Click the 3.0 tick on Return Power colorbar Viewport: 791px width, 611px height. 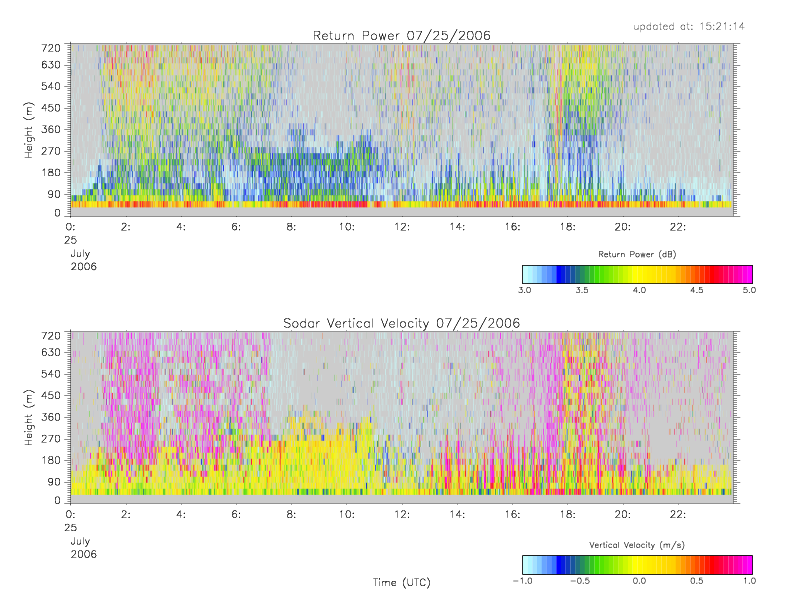[x=525, y=290]
